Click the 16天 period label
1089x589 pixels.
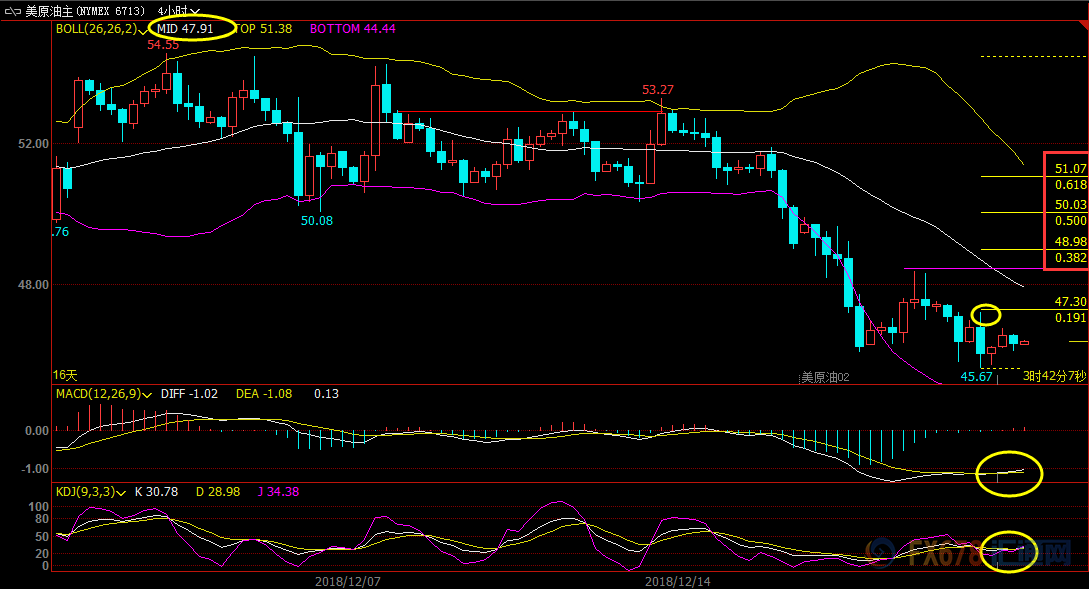point(65,375)
